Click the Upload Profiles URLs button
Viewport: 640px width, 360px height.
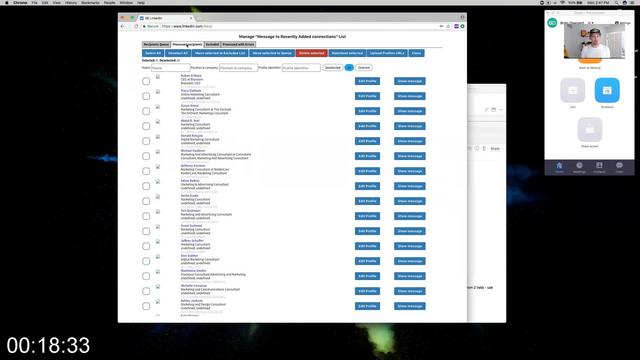(387, 53)
